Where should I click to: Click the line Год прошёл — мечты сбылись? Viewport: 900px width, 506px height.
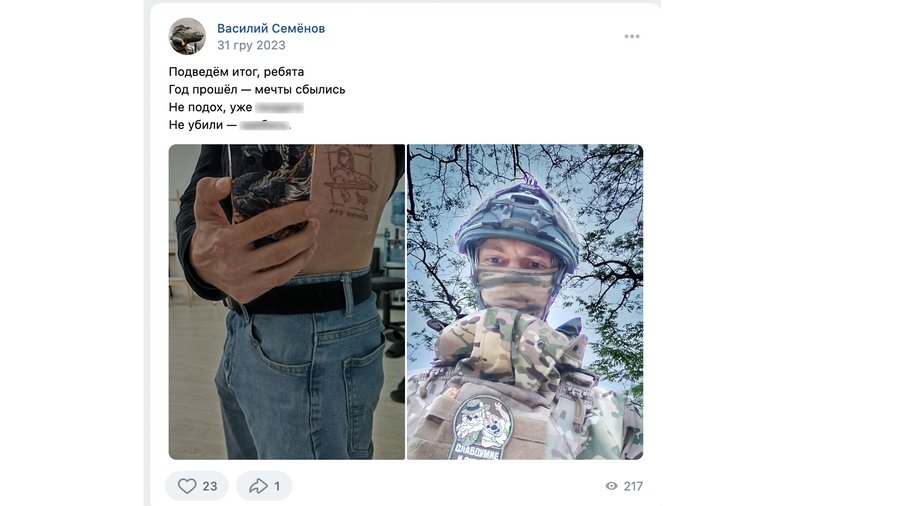257,89
